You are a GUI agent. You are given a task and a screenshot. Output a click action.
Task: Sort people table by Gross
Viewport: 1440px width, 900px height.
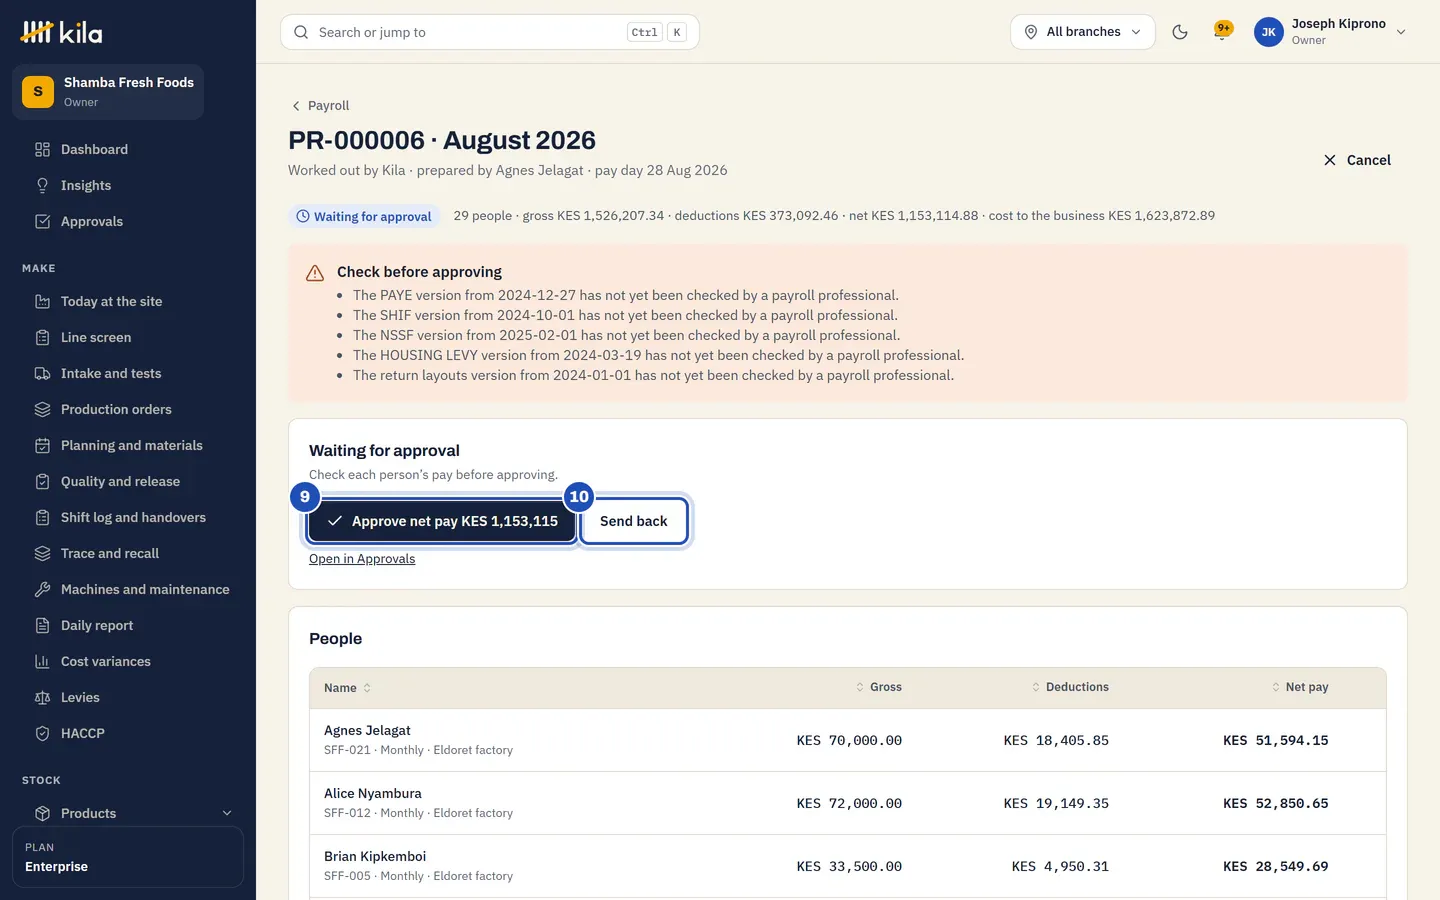(878, 687)
